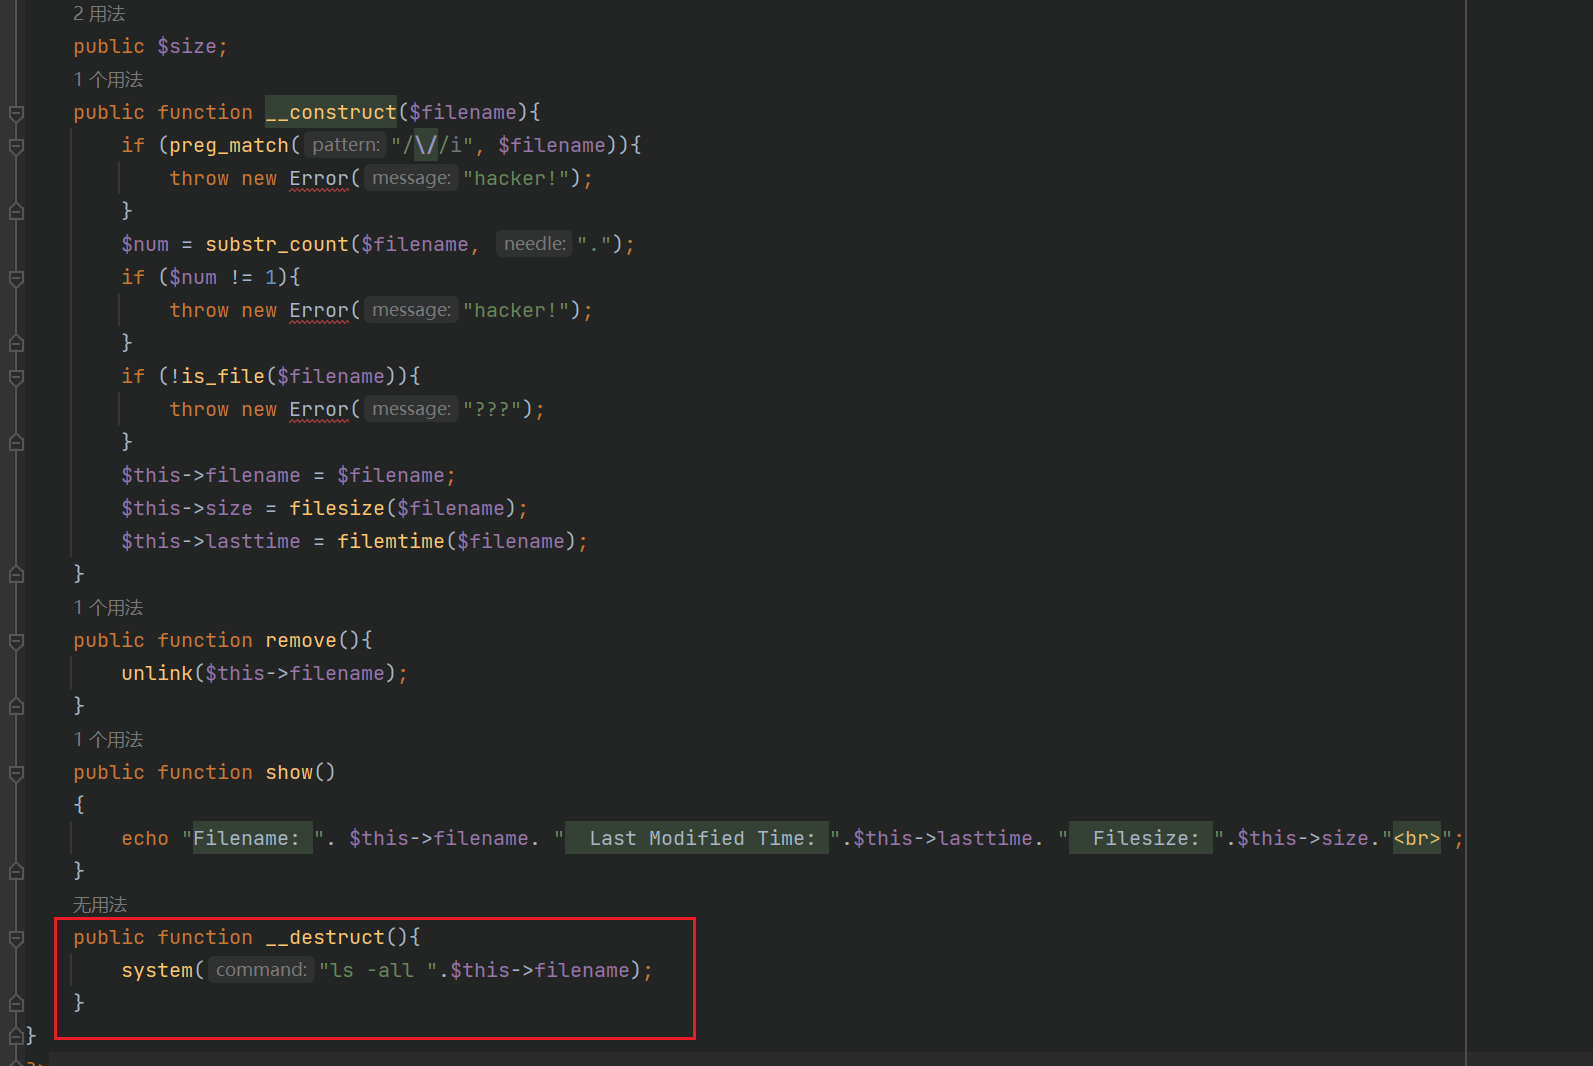The height and width of the screenshot is (1066, 1593).
Task: Click the remove method name
Action: coord(301,641)
